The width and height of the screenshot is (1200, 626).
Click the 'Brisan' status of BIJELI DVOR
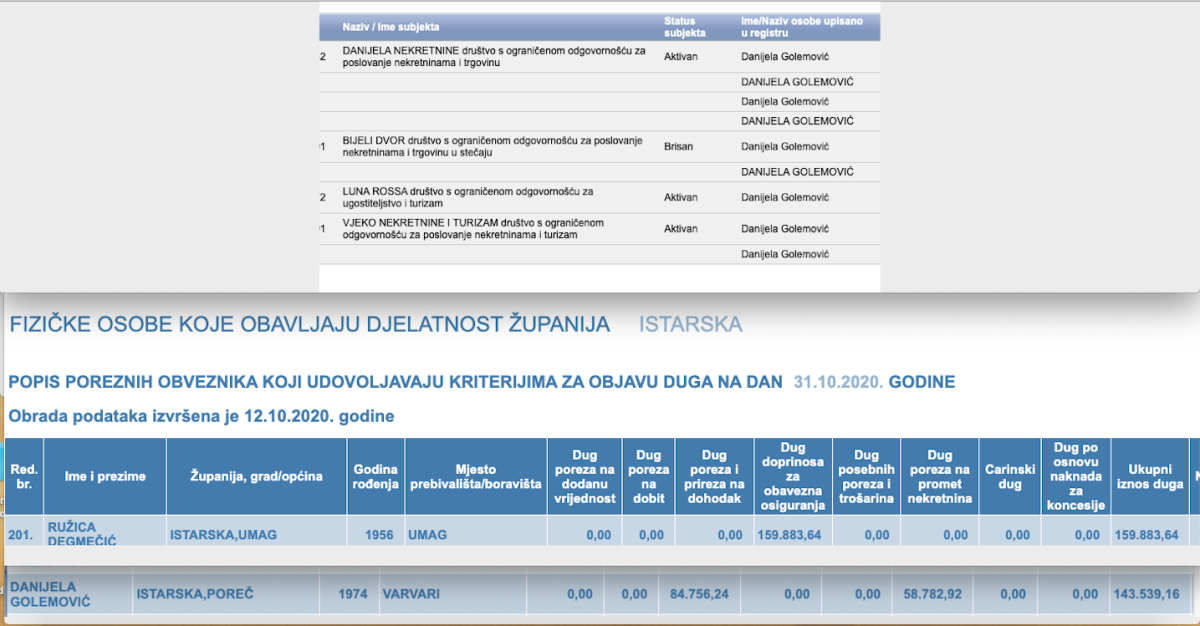(679, 146)
